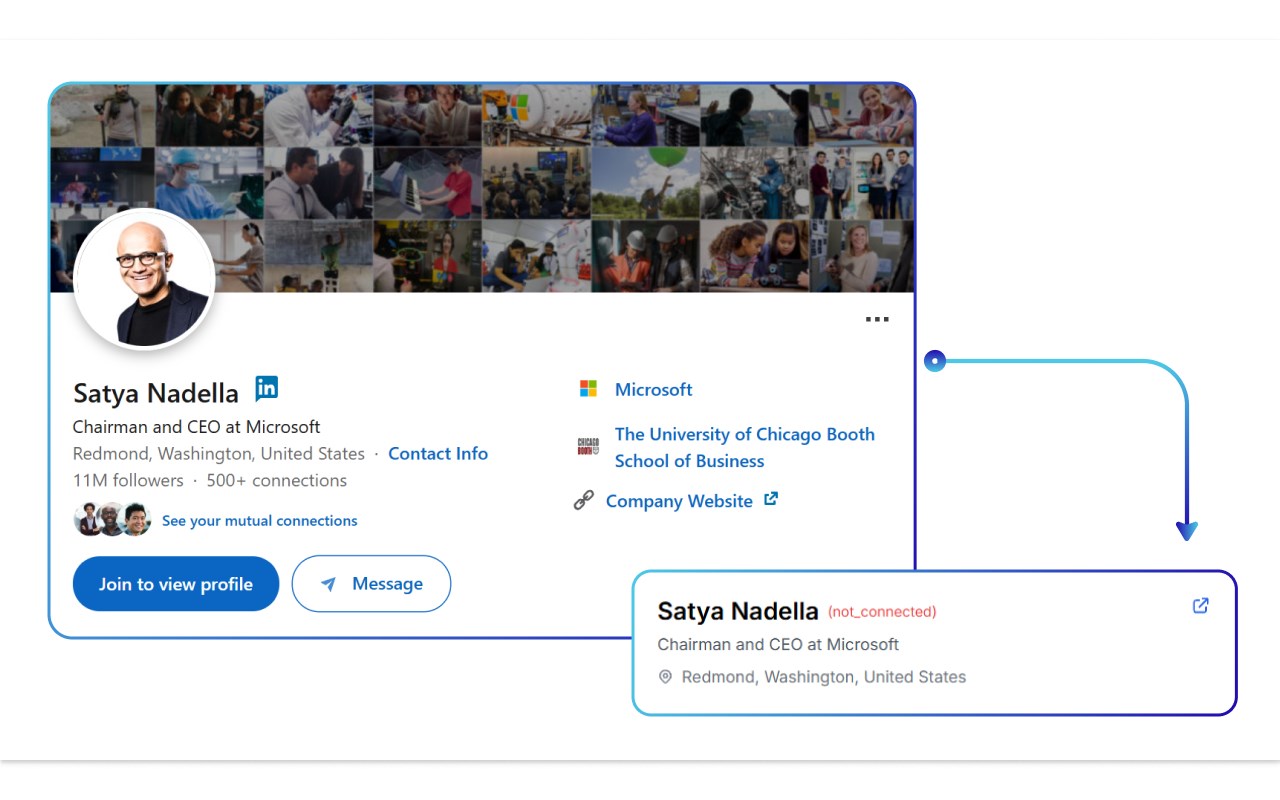Click Satya Nadella name in the lower card

point(738,611)
